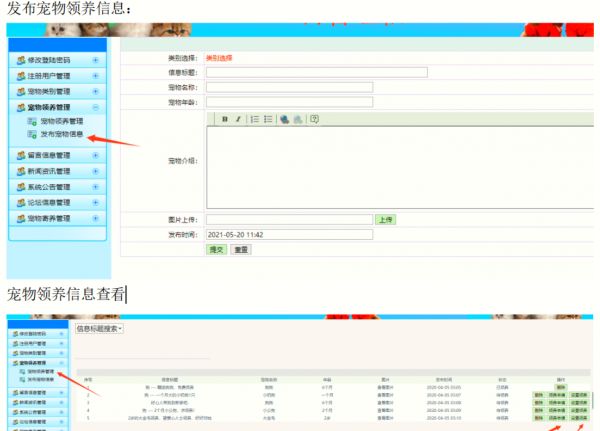The height and width of the screenshot is (431, 600).
Task: Click the 注册用户管理 icon beside the publish form
Action: (21, 76)
